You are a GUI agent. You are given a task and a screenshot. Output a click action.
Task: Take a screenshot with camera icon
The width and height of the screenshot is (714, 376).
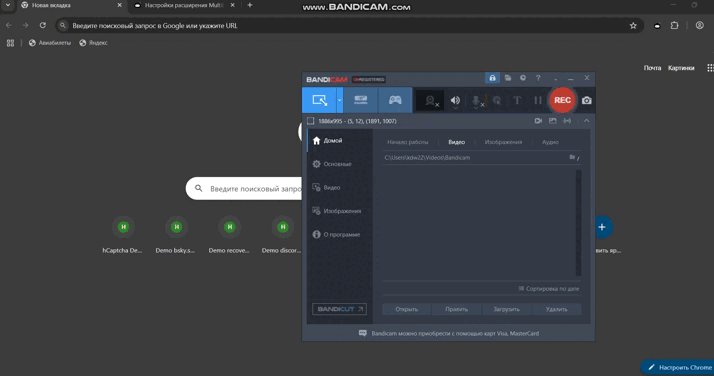(586, 101)
